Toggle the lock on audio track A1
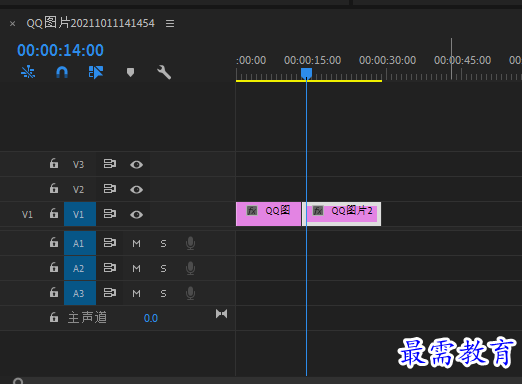This screenshot has height=384, width=522. click(x=54, y=243)
